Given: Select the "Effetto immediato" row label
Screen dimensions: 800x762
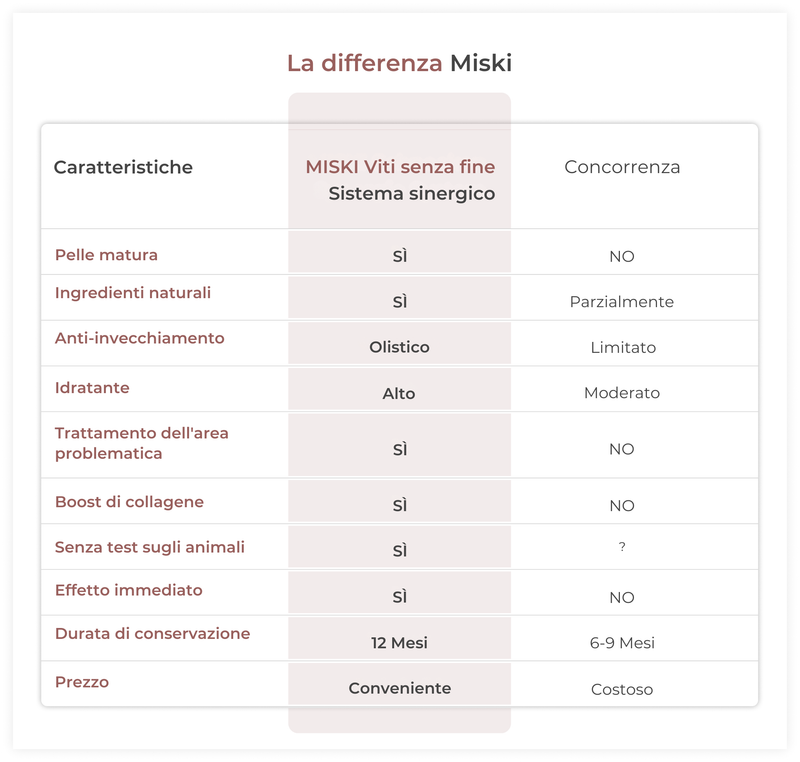Looking at the screenshot, I should coord(129,590).
